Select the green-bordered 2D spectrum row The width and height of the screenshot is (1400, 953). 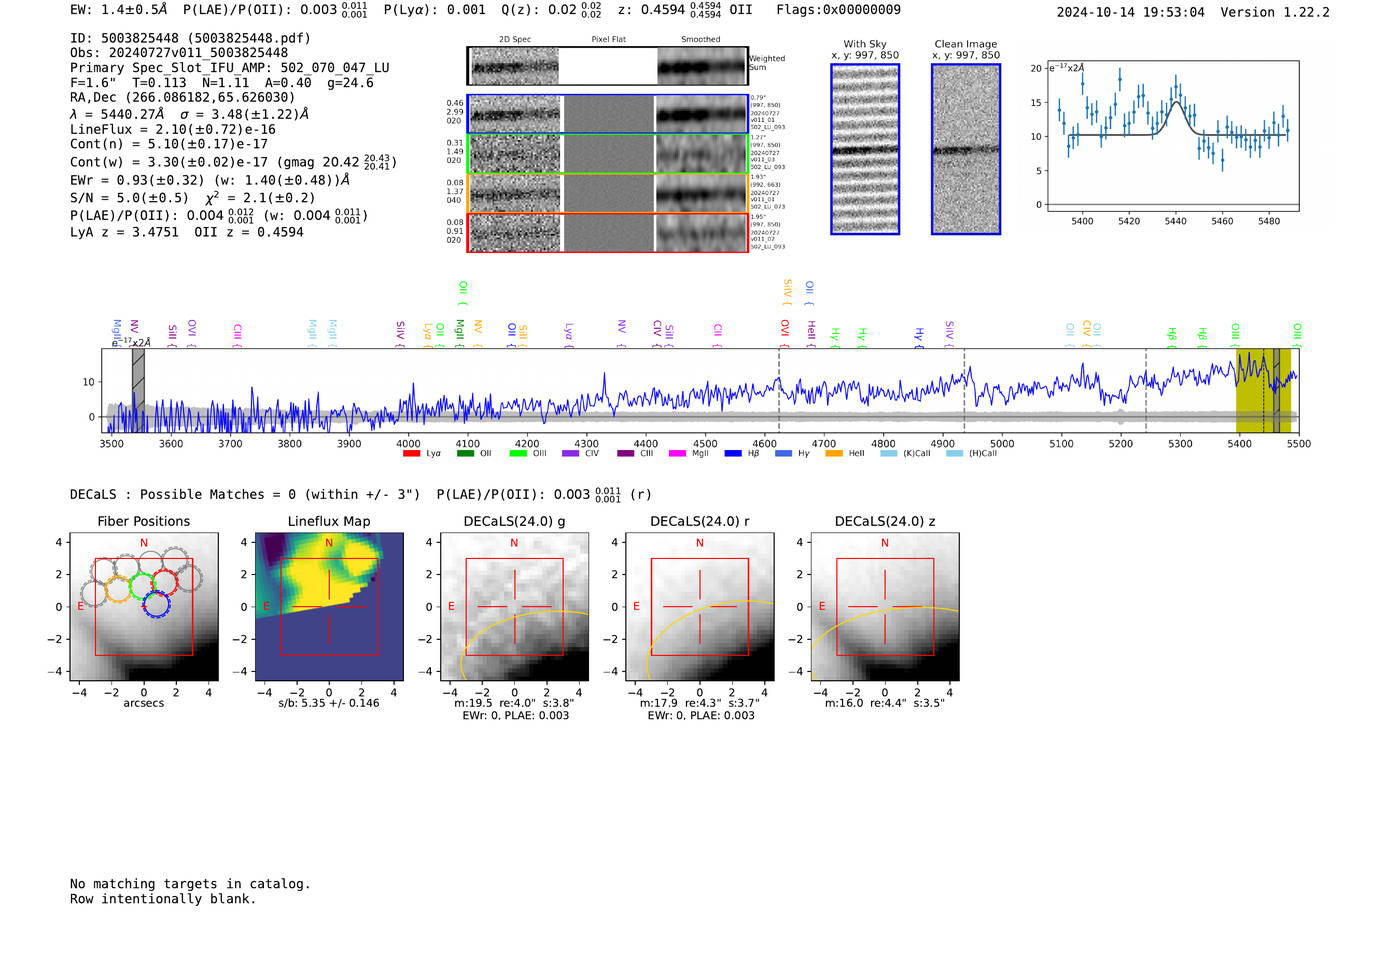pos(608,154)
